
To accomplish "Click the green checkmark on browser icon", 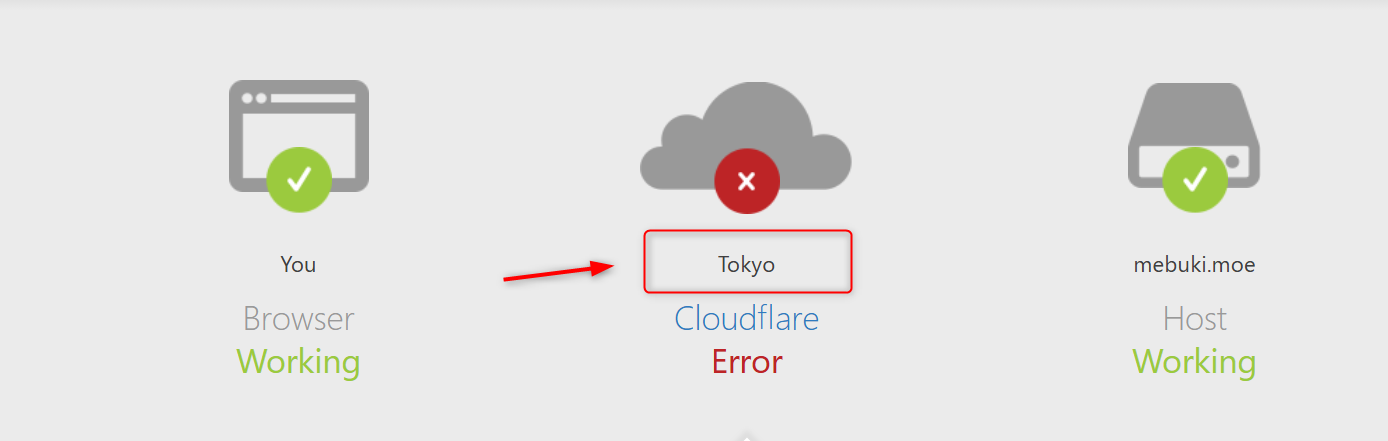I will click(x=298, y=180).
